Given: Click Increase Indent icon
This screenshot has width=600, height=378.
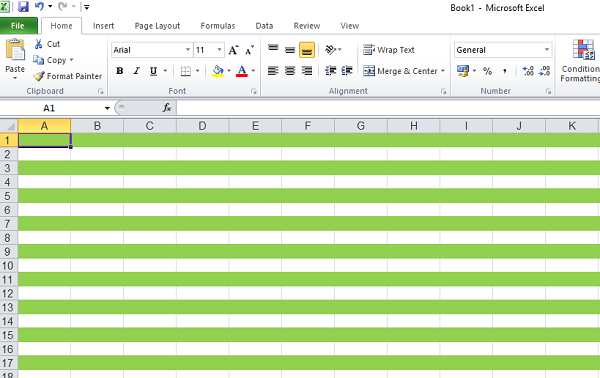Looking at the screenshot, I should click(x=347, y=71).
